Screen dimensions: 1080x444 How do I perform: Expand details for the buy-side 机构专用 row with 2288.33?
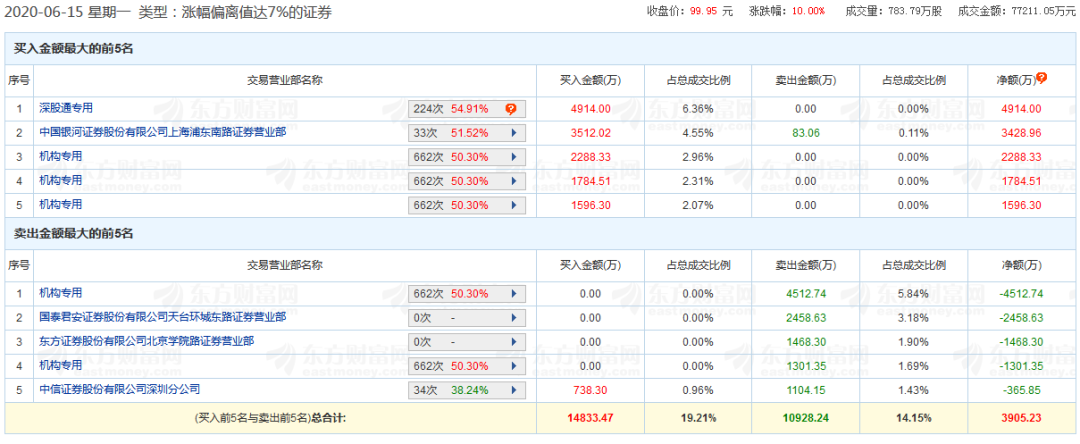coord(514,157)
